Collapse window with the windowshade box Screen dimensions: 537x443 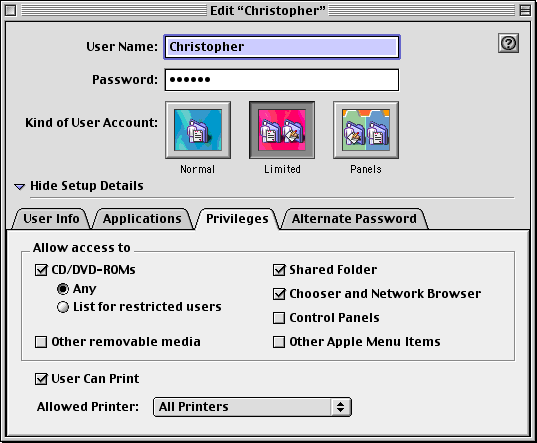(525, 11)
